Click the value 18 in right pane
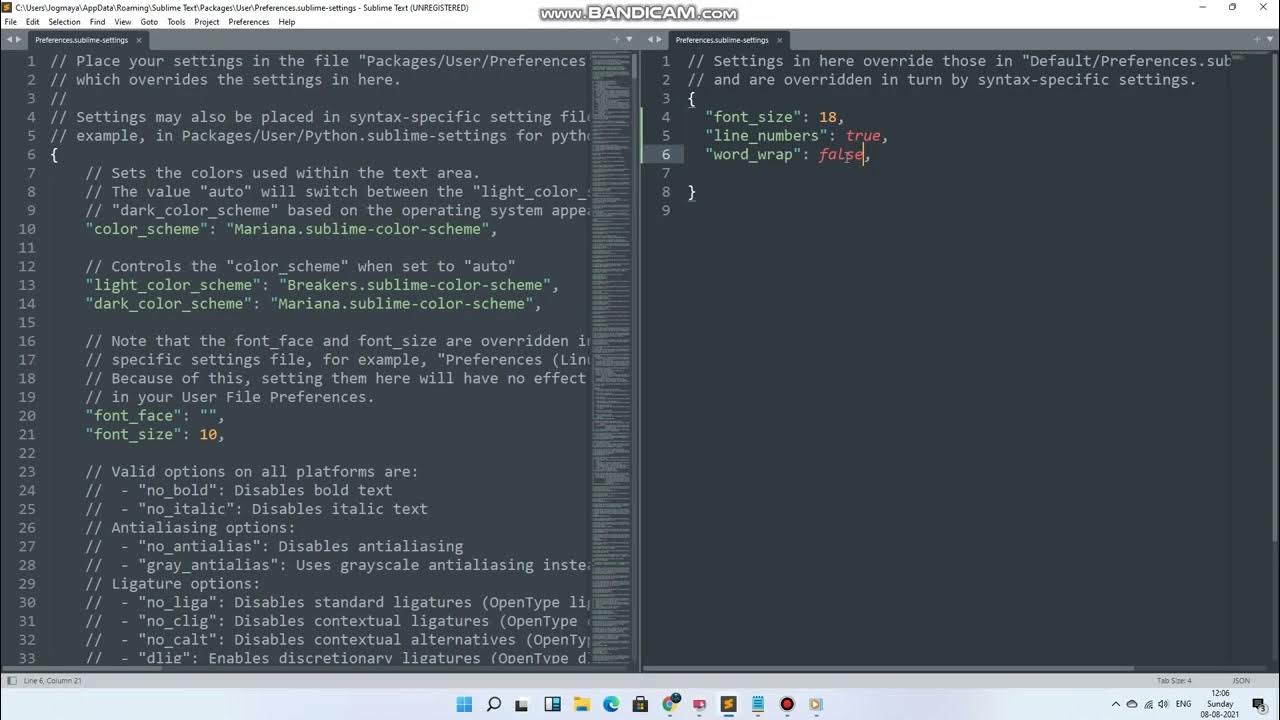Image resolution: width=1280 pixels, height=720 pixels. click(x=827, y=117)
